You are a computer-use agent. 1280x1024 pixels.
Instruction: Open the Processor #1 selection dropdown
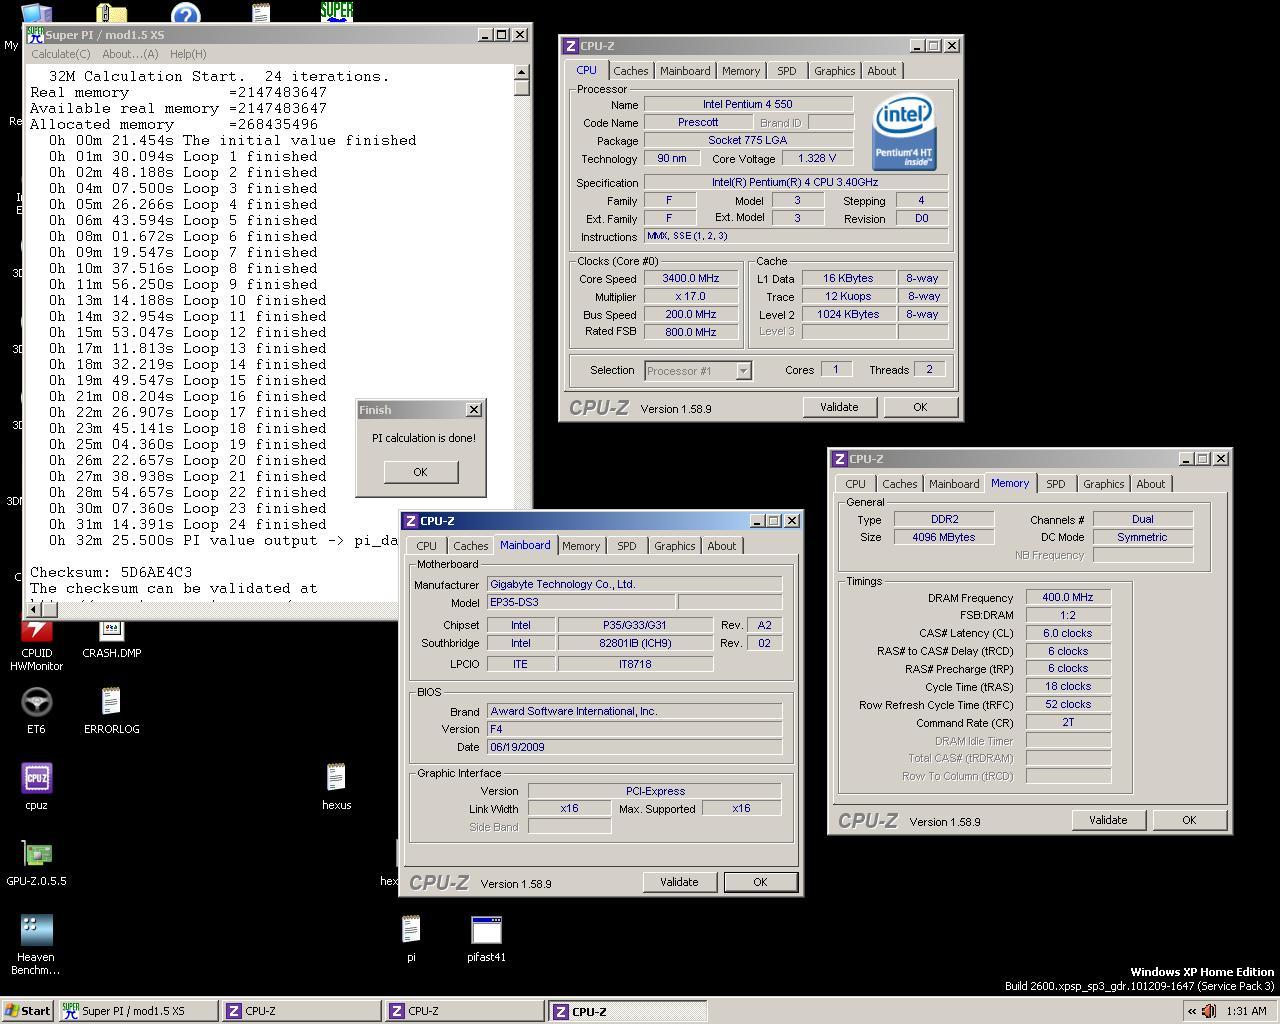coord(743,371)
